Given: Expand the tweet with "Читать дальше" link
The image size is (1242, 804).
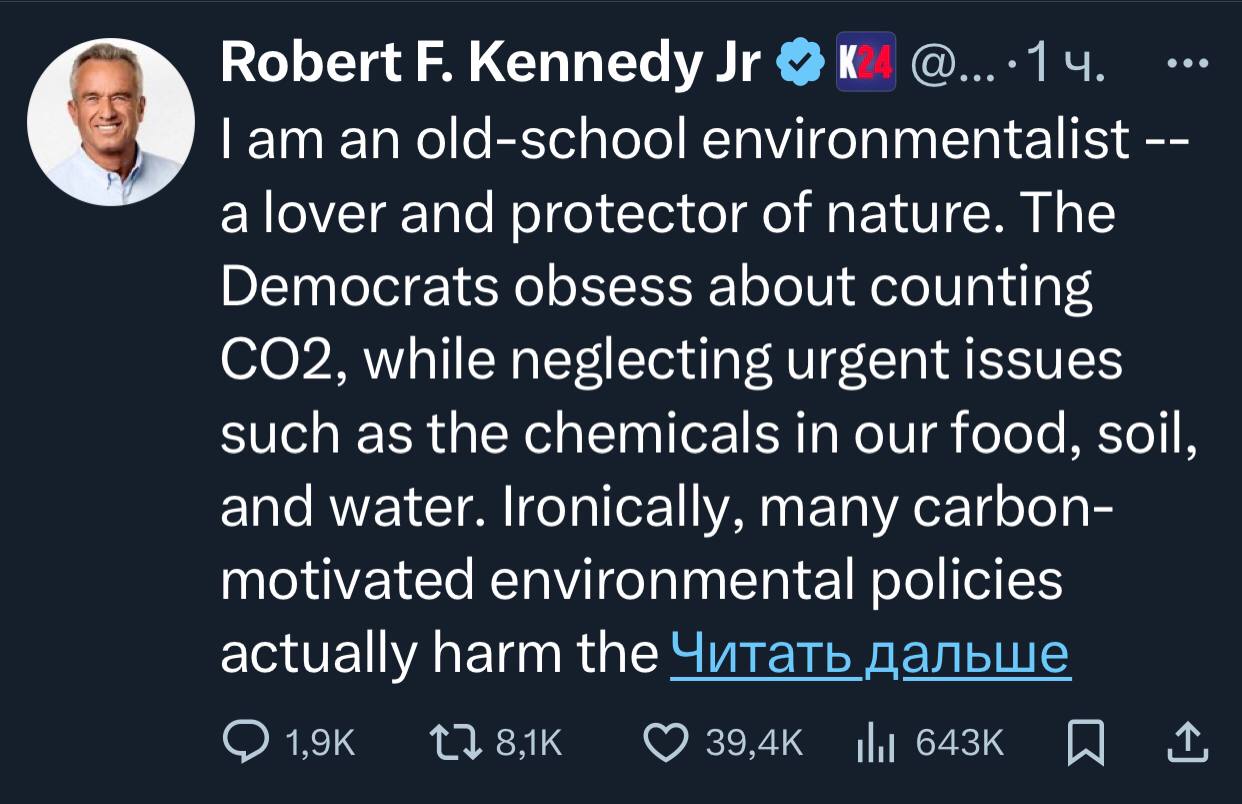Looking at the screenshot, I should (x=870, y=654).
